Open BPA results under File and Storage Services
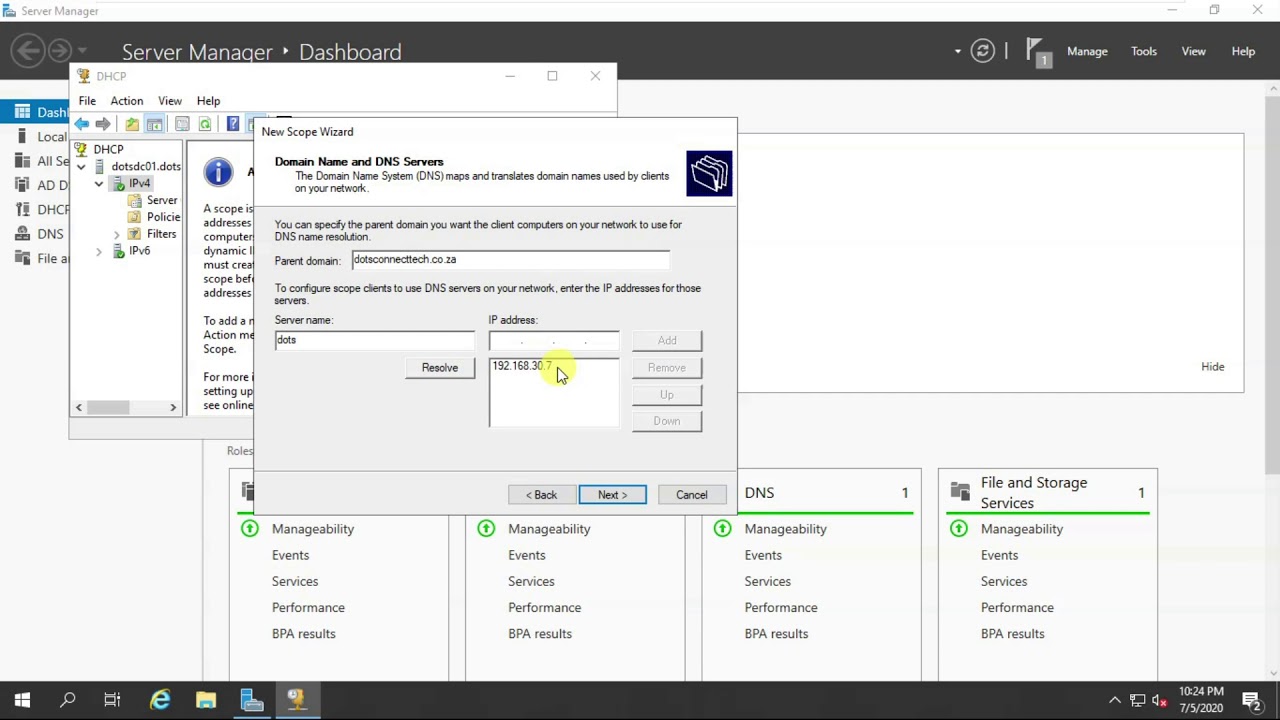 pos(1012,633)
